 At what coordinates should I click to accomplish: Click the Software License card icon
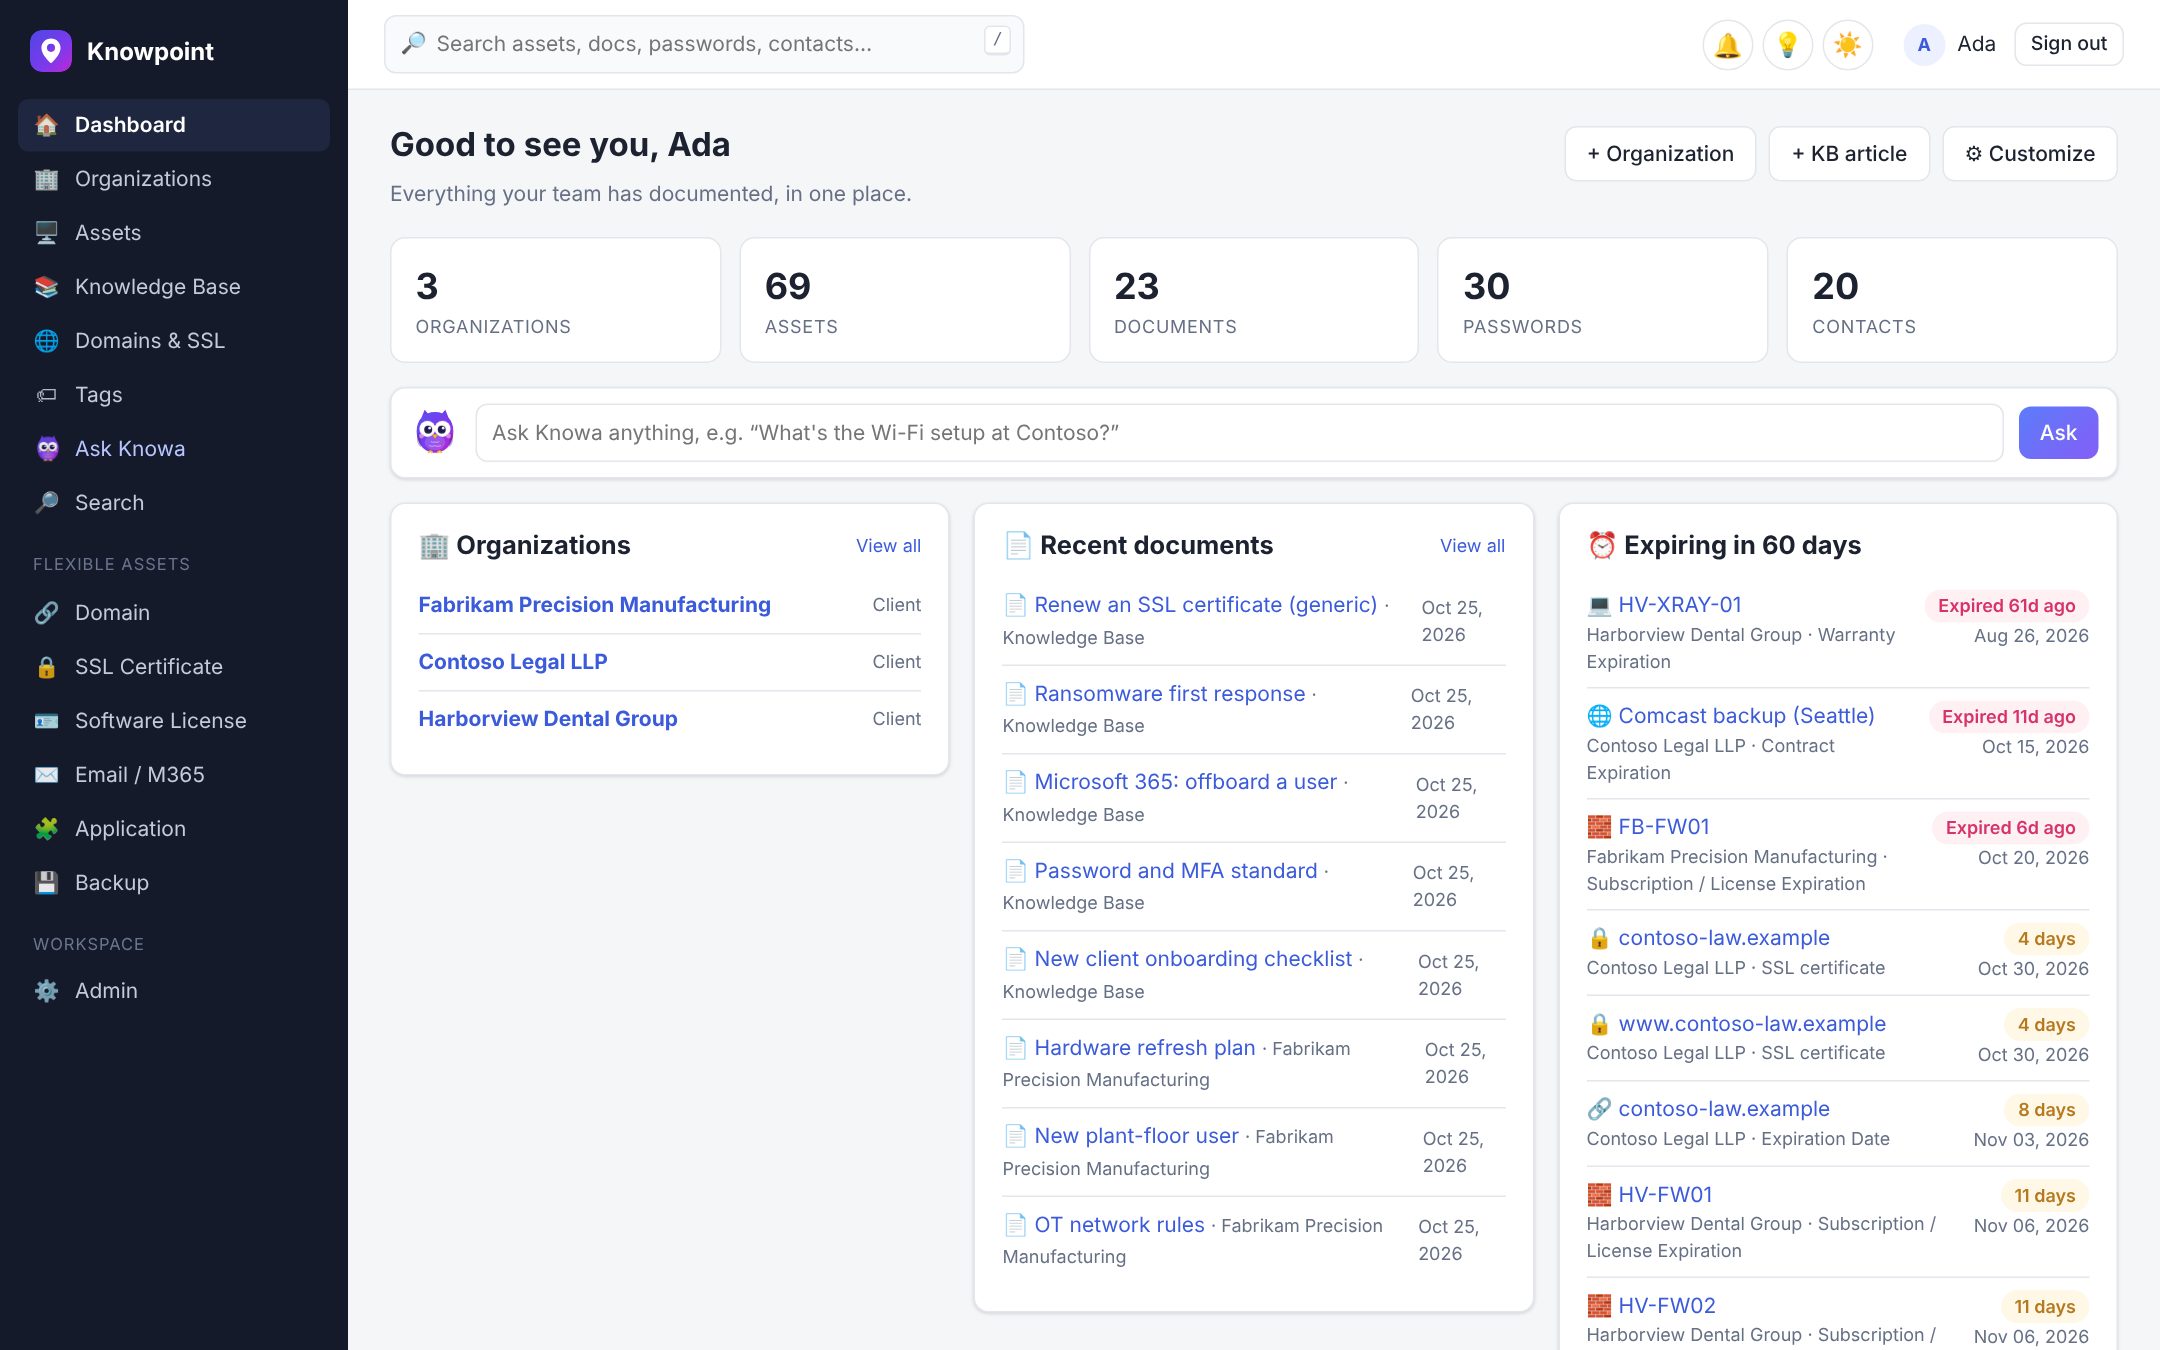point(46,721)
